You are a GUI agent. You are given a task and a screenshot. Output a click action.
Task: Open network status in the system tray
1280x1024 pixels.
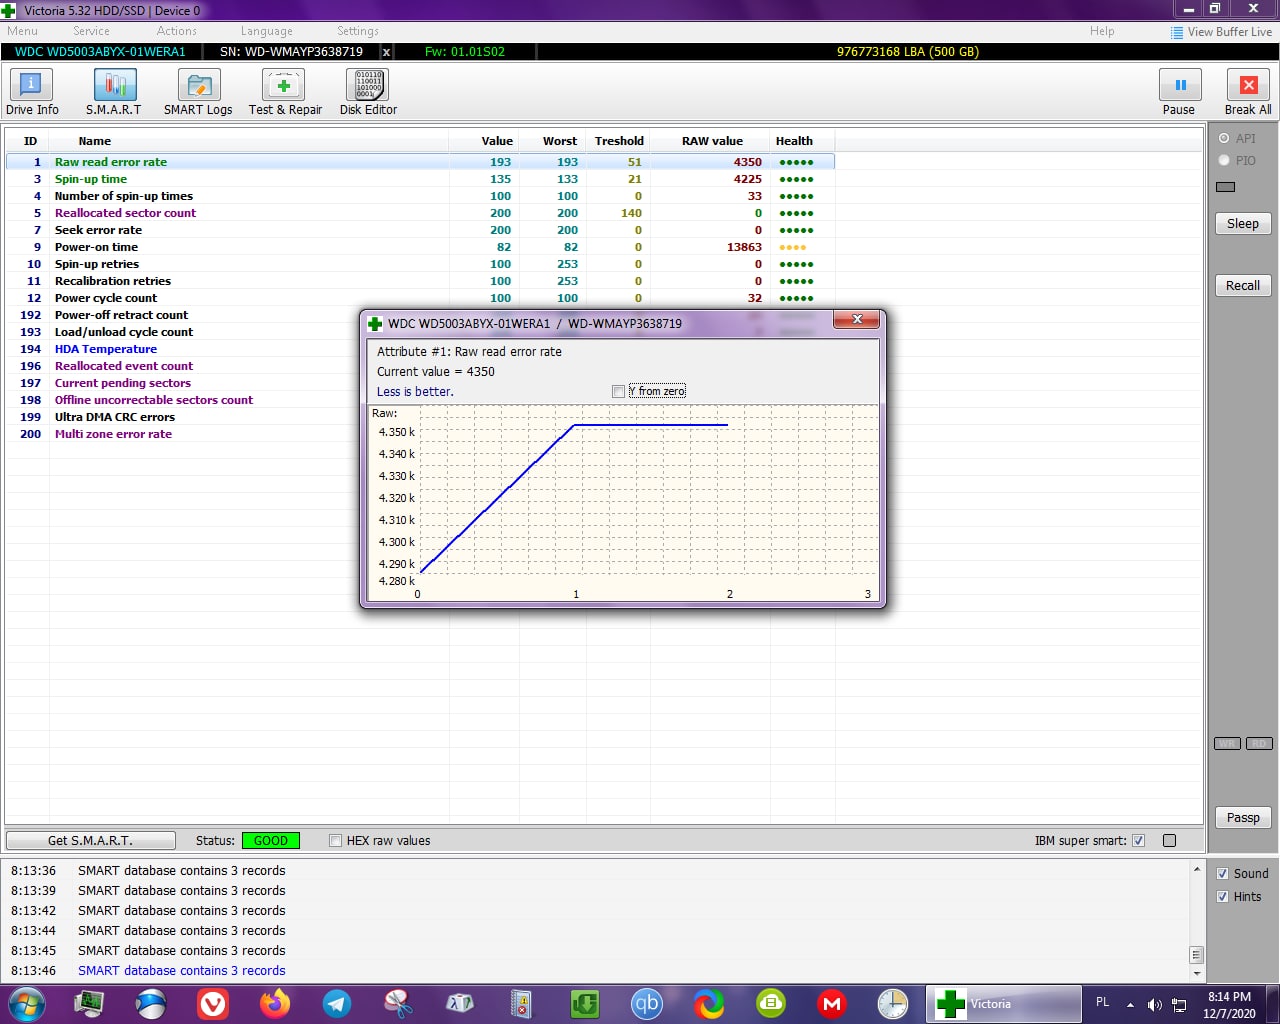(x=1180, y=1004)
